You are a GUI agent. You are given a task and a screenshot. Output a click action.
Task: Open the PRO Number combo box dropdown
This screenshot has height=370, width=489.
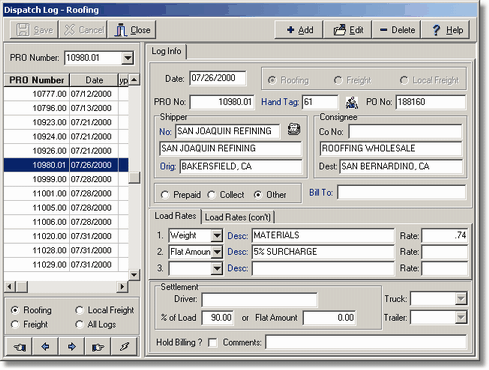coord(127,58)
